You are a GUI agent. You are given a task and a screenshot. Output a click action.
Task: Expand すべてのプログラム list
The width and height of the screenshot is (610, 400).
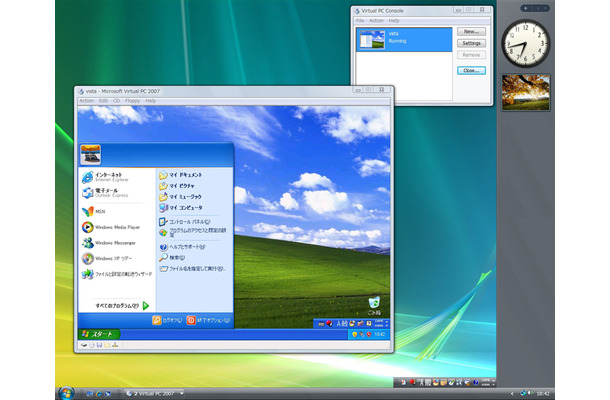[118, 304]
